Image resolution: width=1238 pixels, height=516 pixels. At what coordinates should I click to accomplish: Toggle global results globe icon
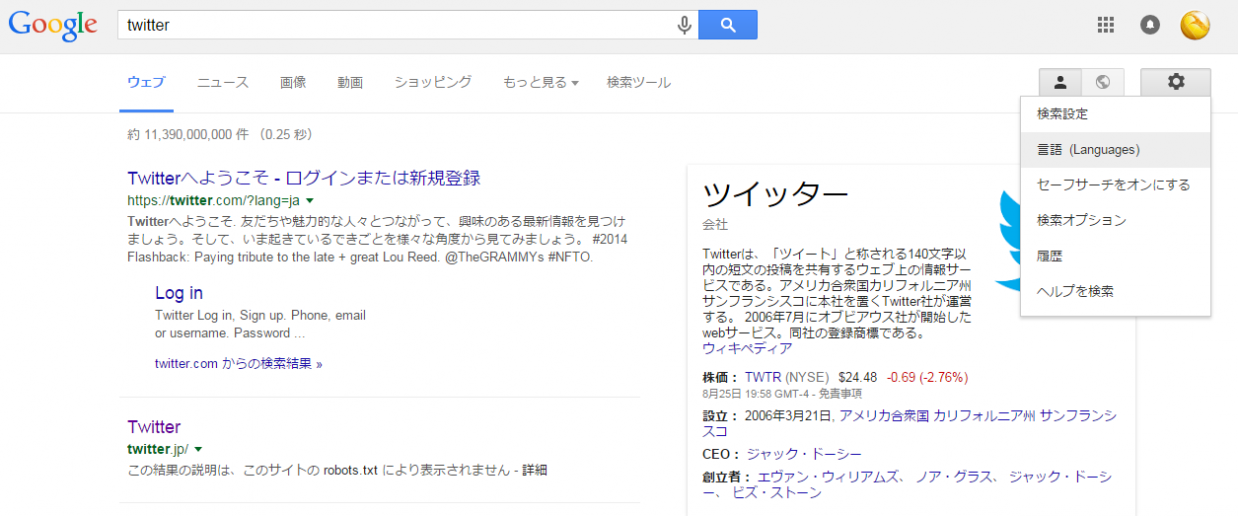(x=1103, y=82)
